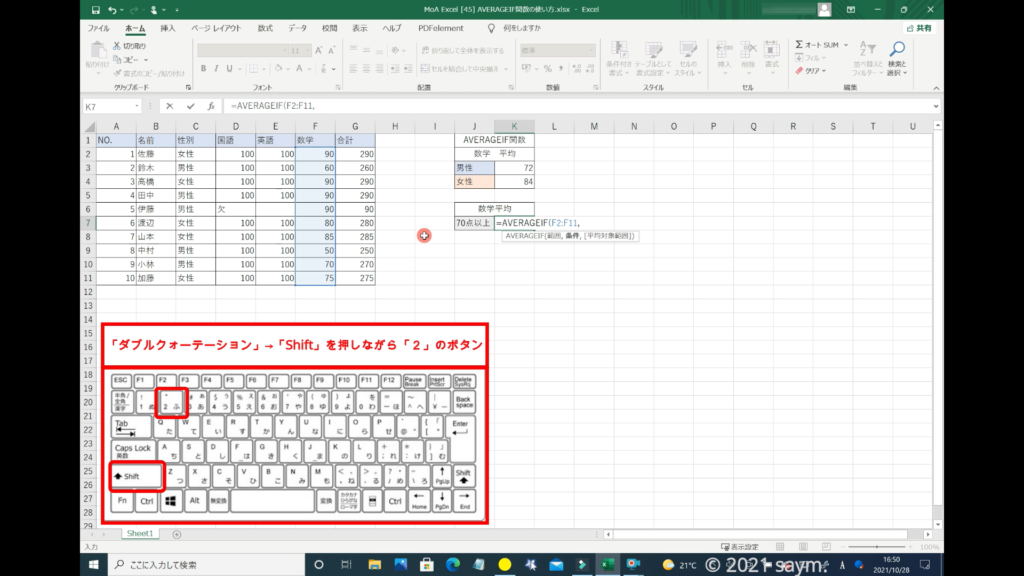Click the Save icon in title bar
Viewport: 1024px width, 576px height.
tap(92, 10)
